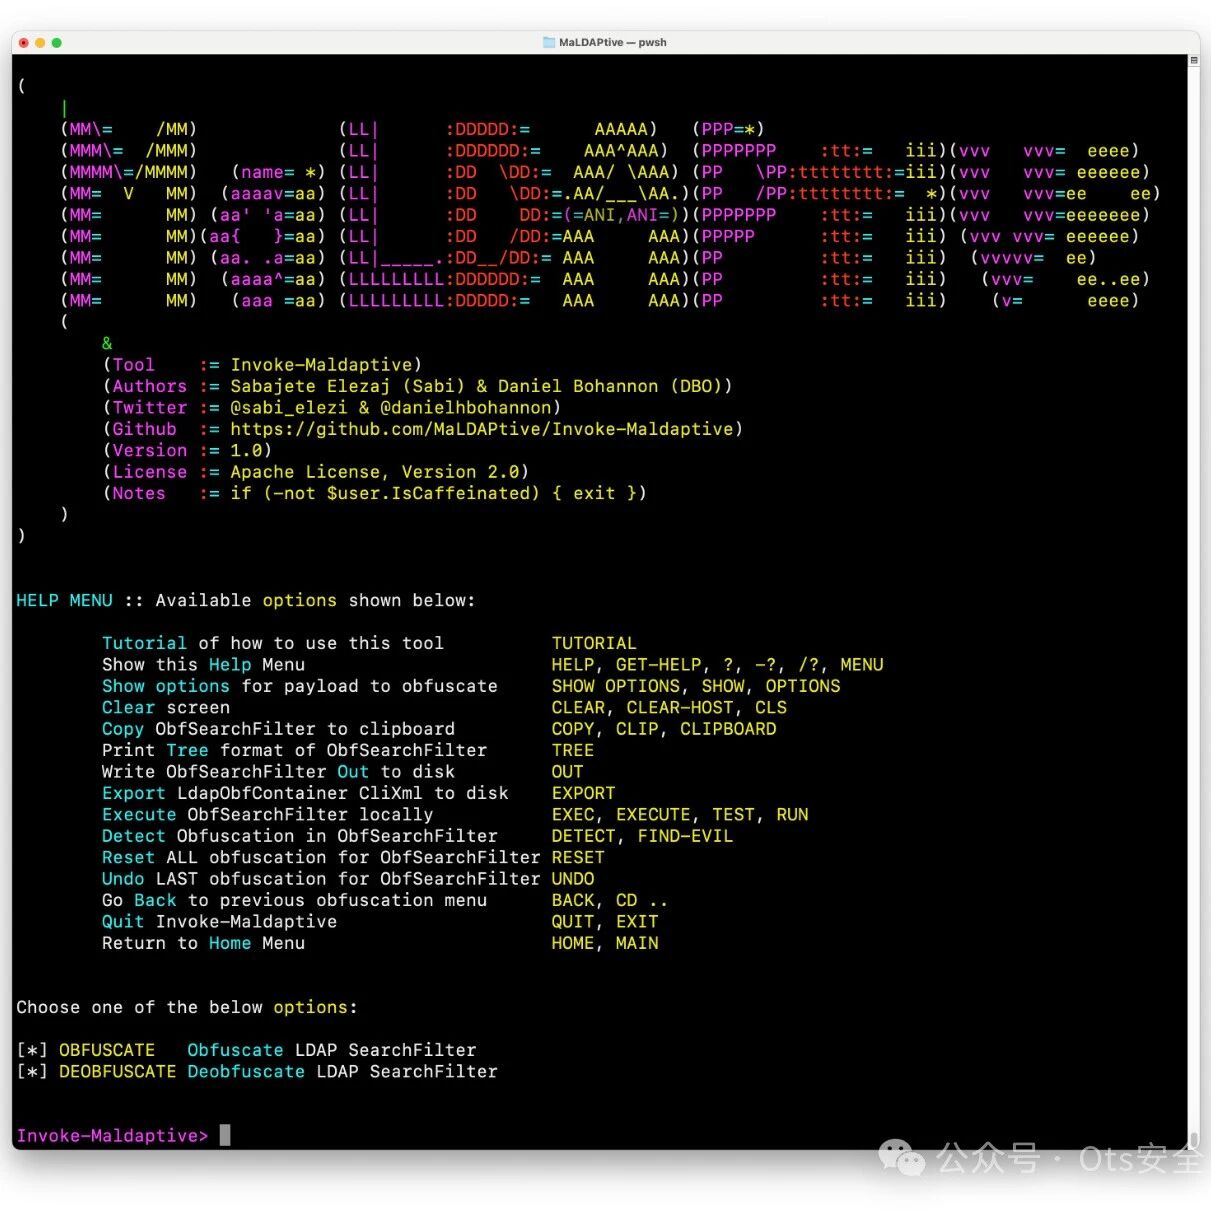The height and width of the screenshot is (1210, 1211).
Task: Click the Undo LAST obfuscation description
Action: click(x=321, y=879)
